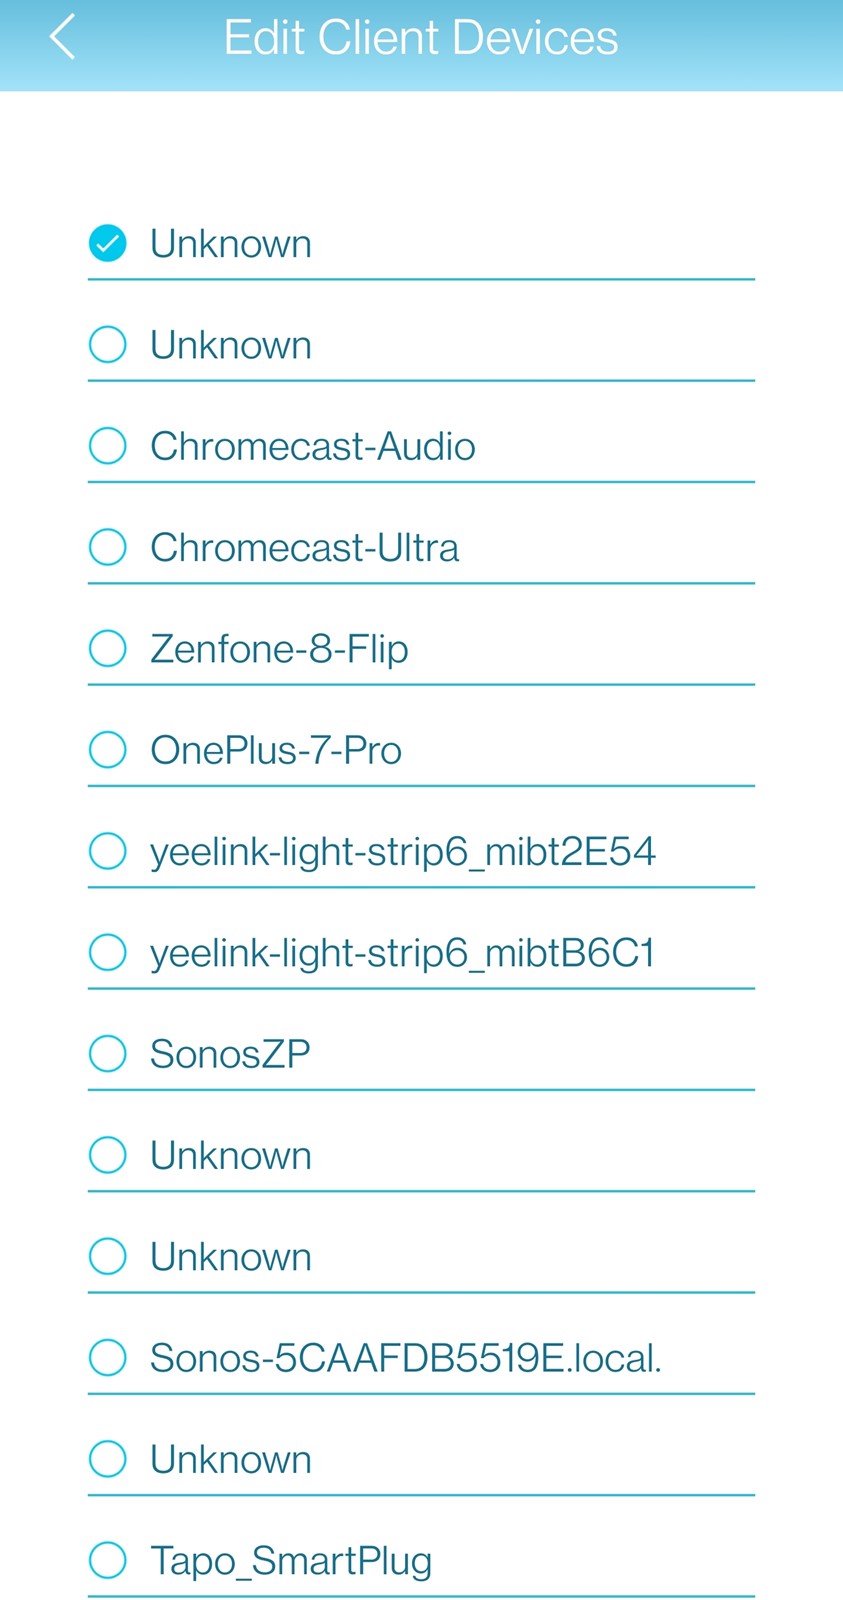Screen dimensions: 843x1600
Task: Check Unknown circle directly above Sonos-5CAAFDB5519E.local.
Action: [107, 1256]
